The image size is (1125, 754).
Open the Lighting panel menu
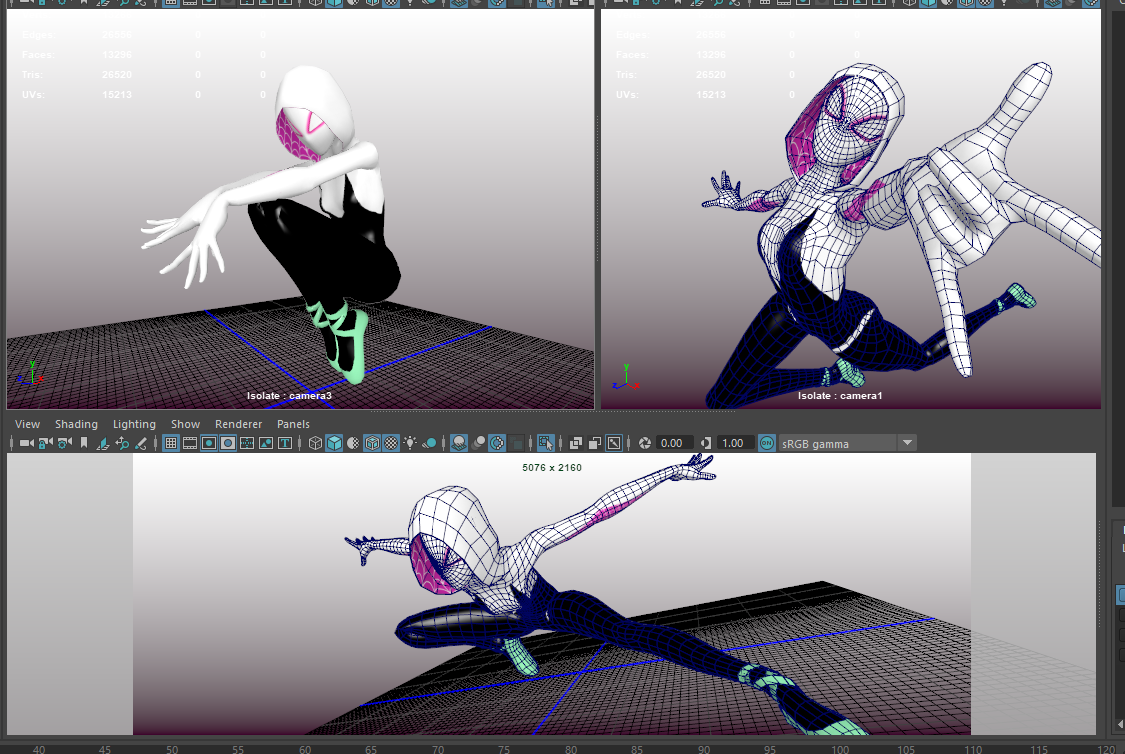(134, 424)
